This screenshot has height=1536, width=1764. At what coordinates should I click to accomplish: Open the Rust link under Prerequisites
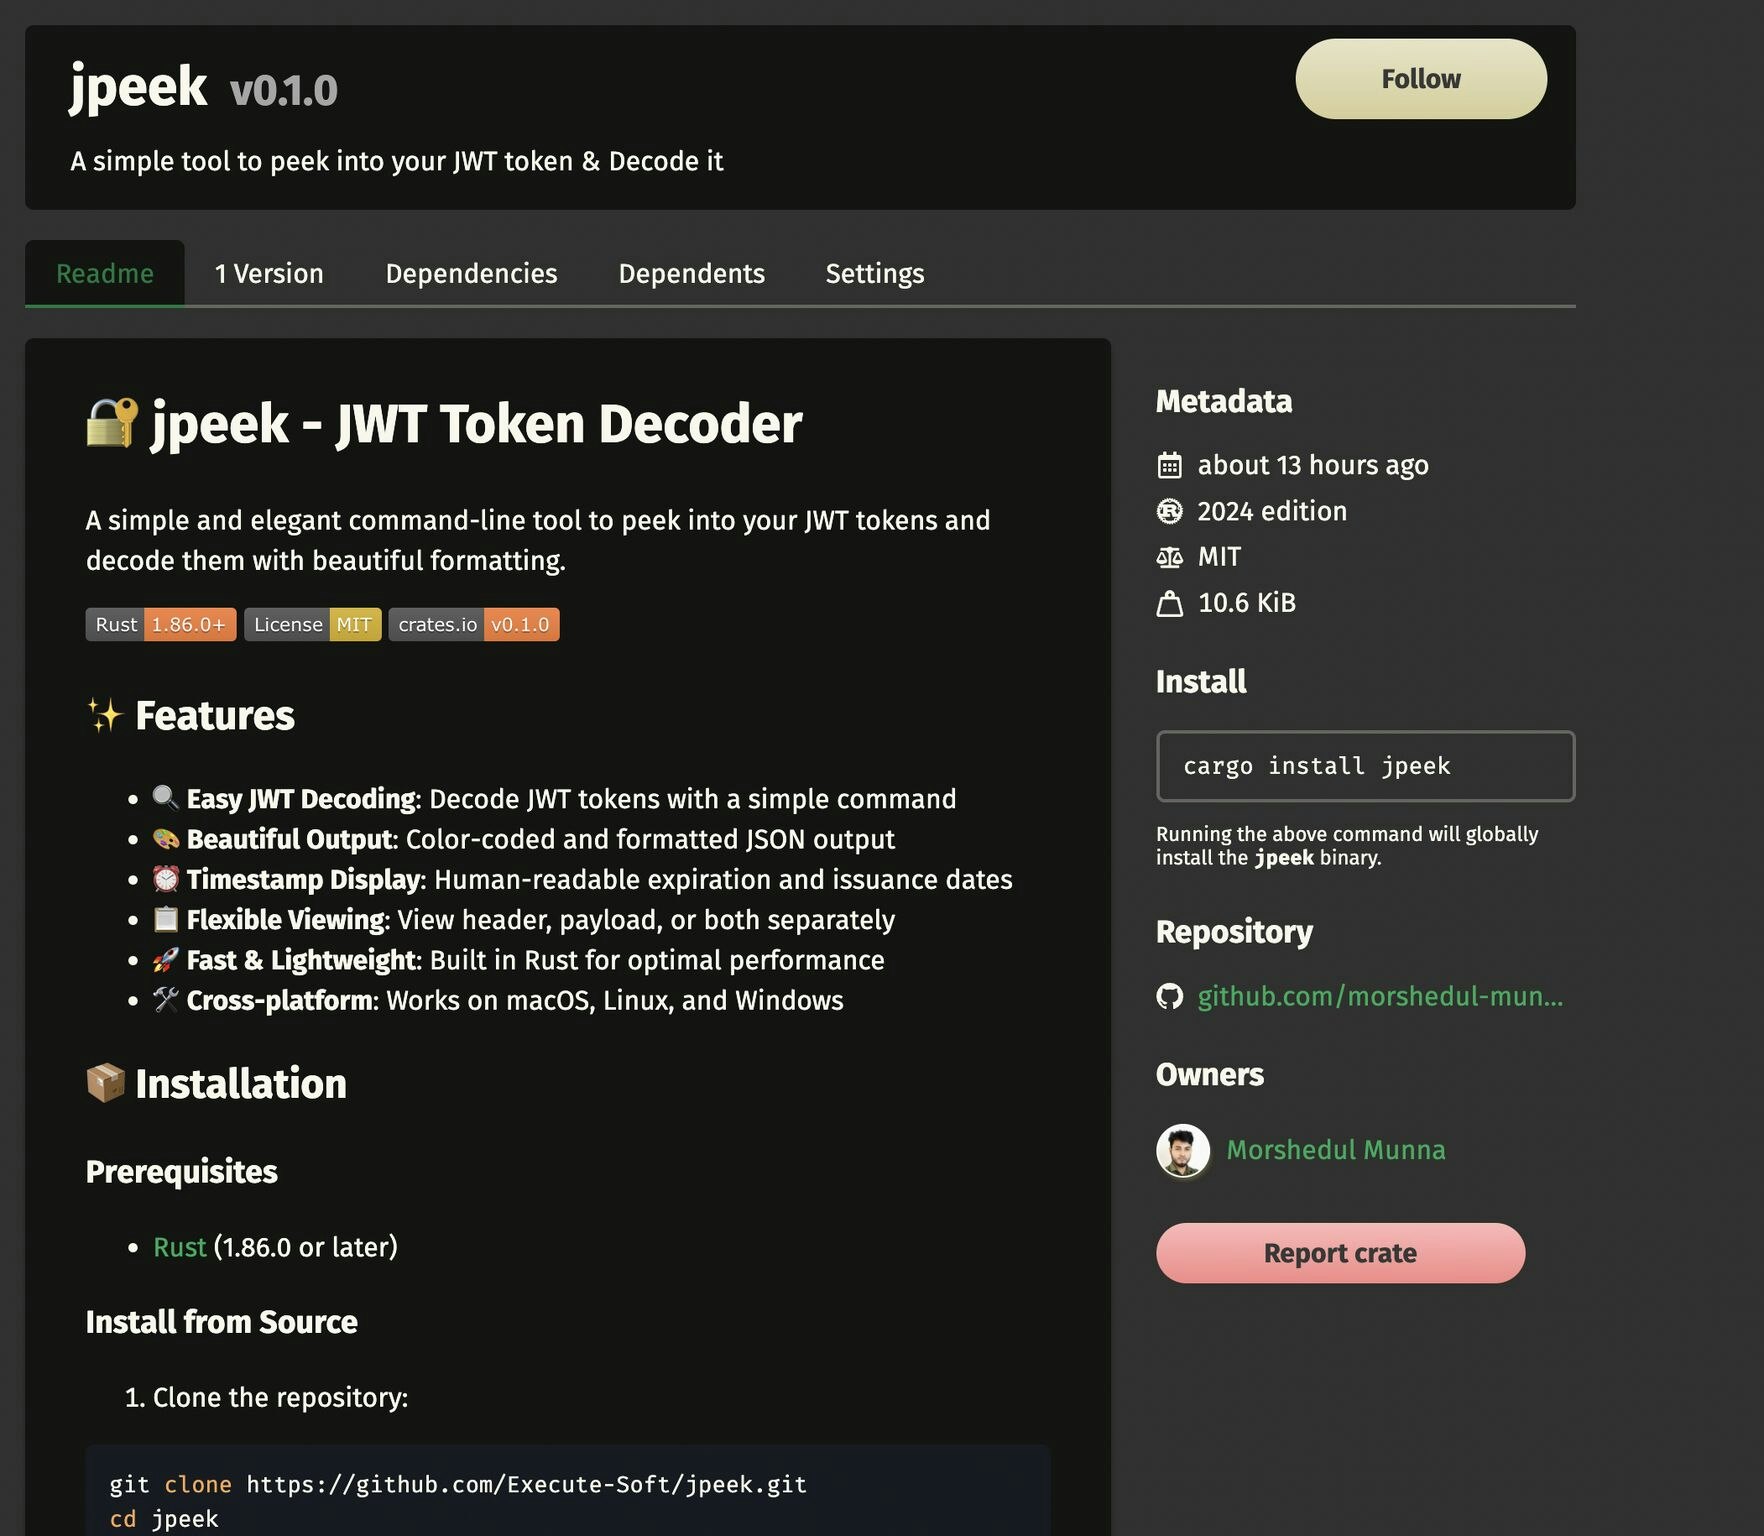click(x=179, y=1247)
